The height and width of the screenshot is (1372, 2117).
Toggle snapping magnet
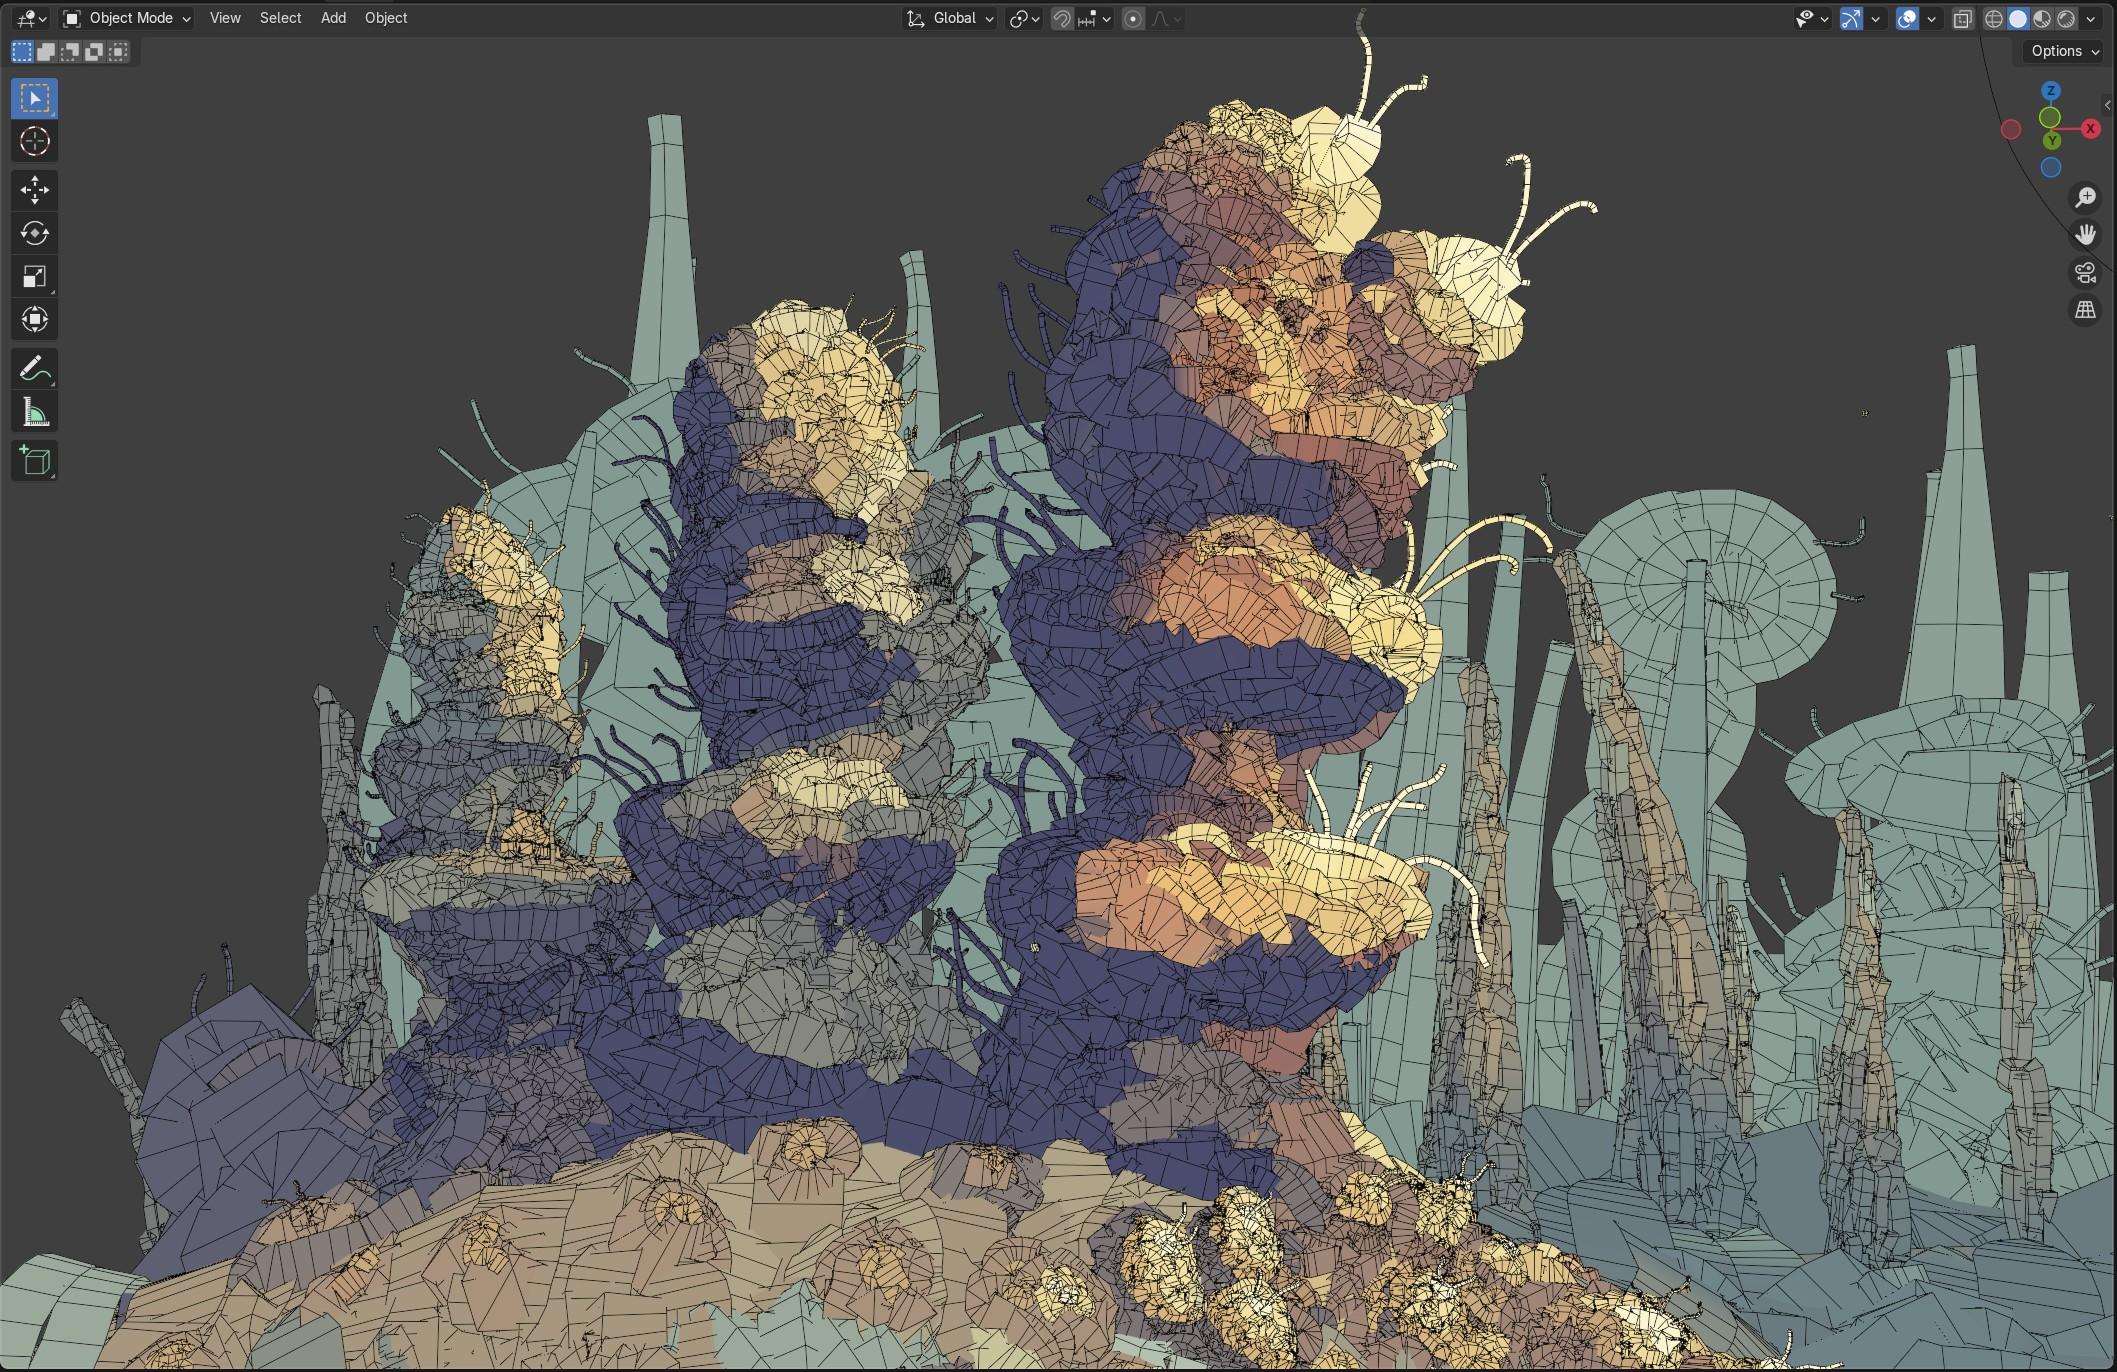[1062, 18]
